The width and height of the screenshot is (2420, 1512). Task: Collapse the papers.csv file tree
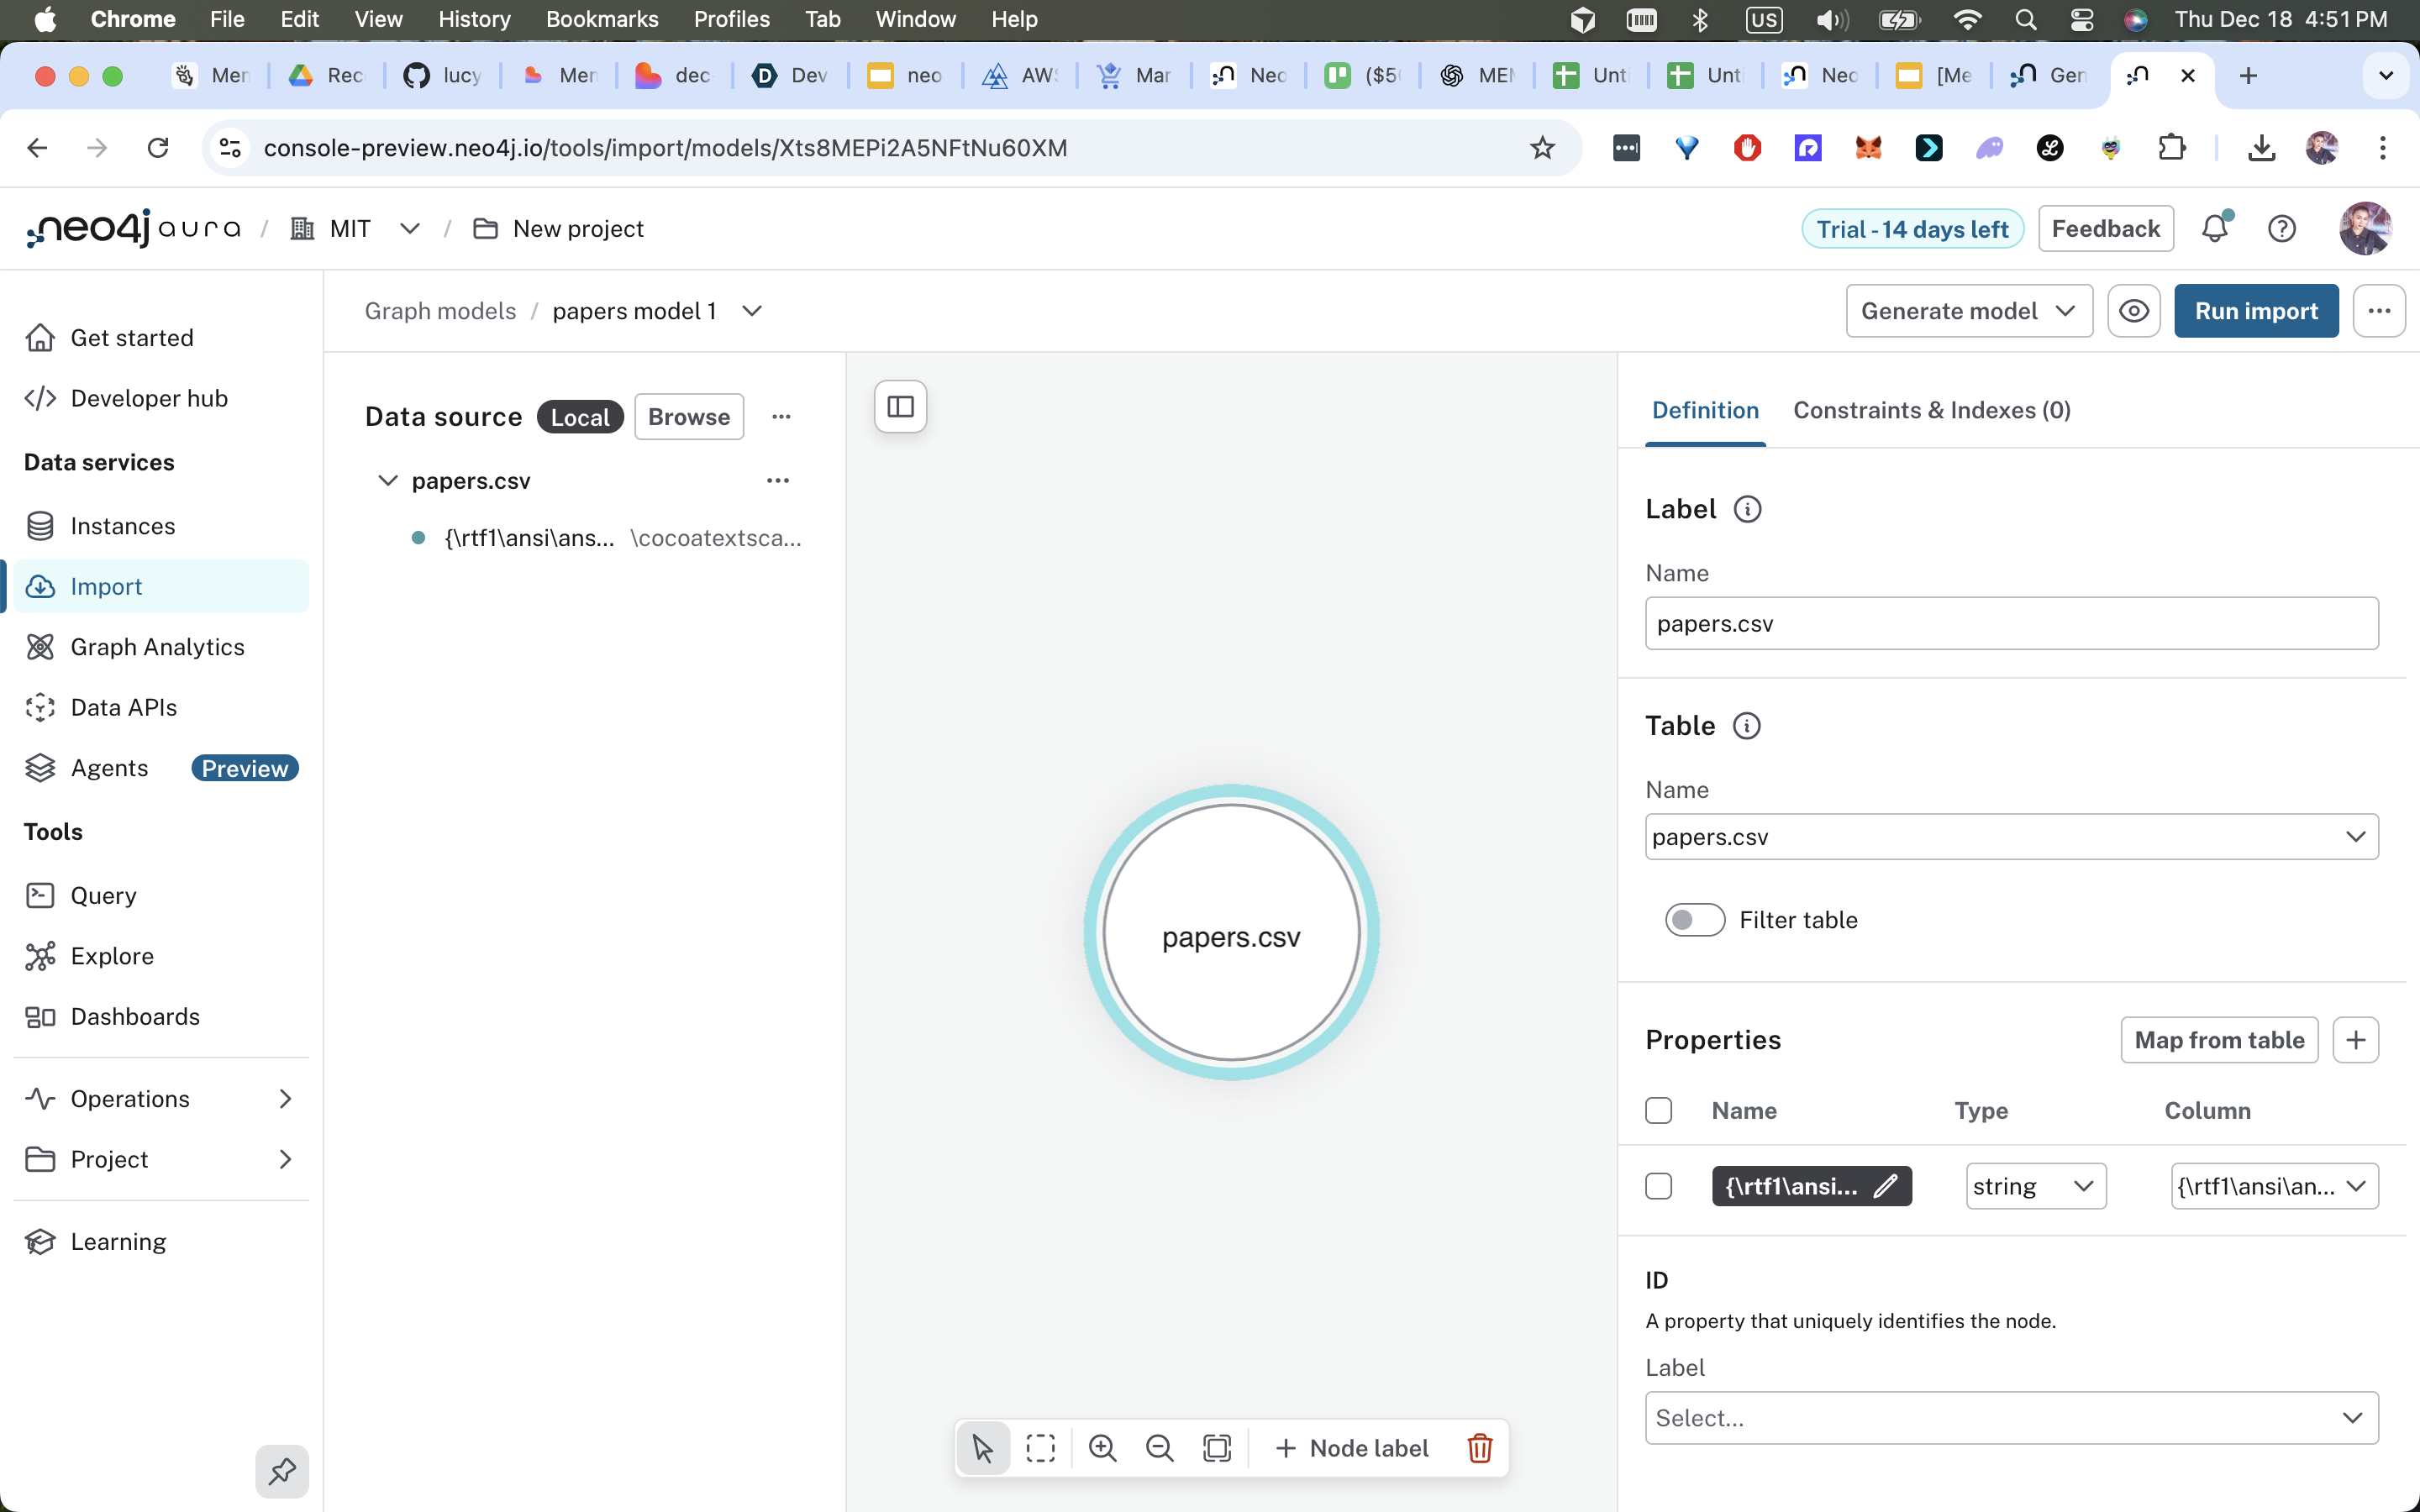click(388, 481)
